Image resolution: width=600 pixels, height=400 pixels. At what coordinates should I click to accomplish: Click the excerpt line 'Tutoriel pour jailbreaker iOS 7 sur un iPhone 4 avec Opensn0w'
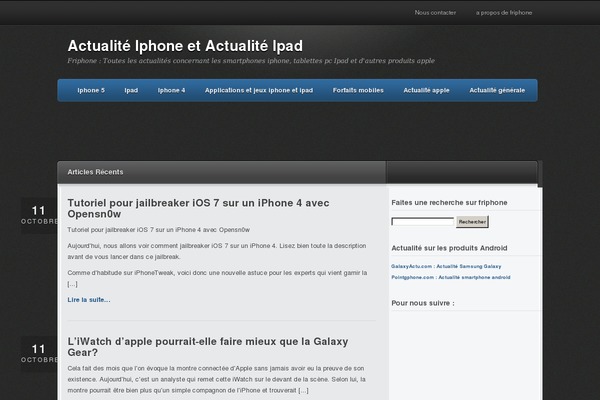point(158,230)
